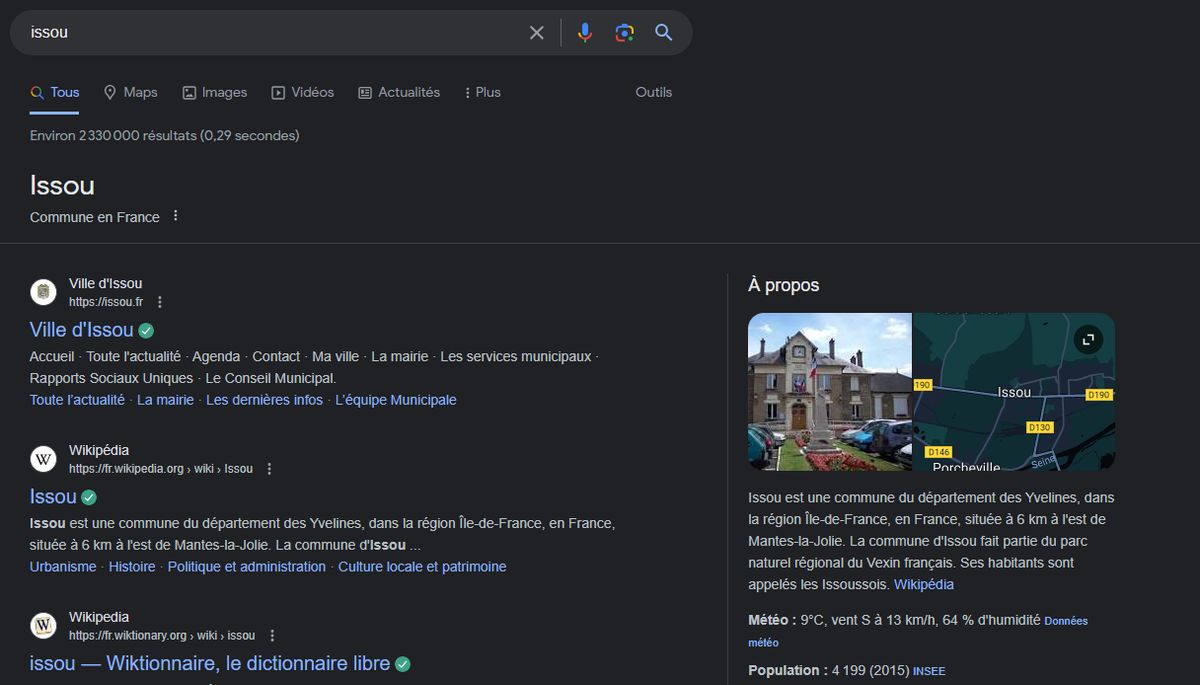Start voice search with microphone icon

pyautogui.click(x=585, y=33)
